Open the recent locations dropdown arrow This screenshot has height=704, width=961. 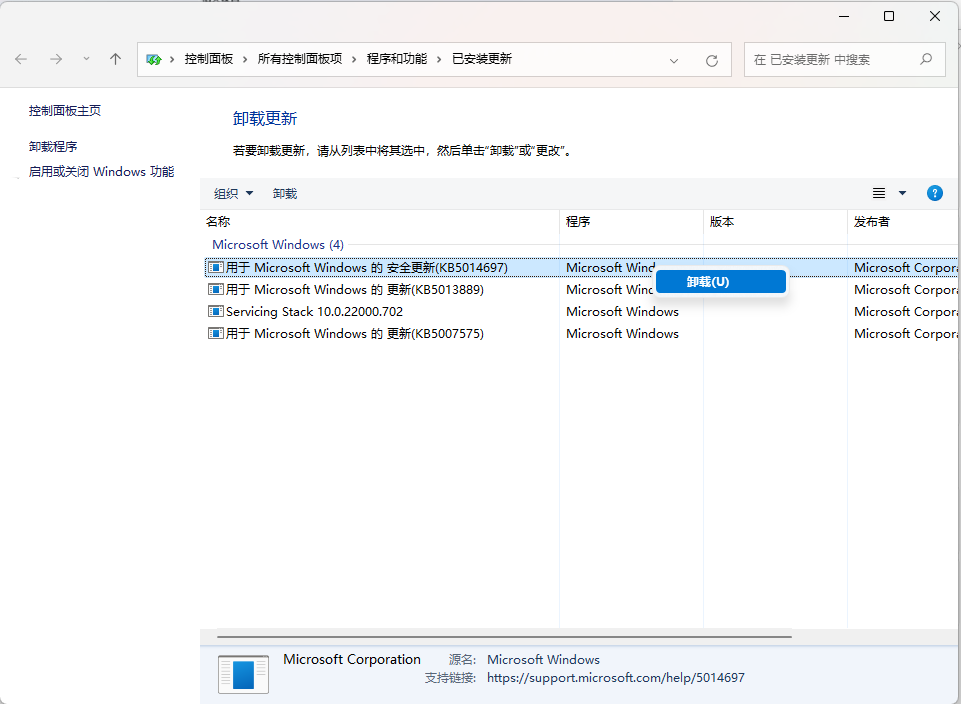point(86,60)
